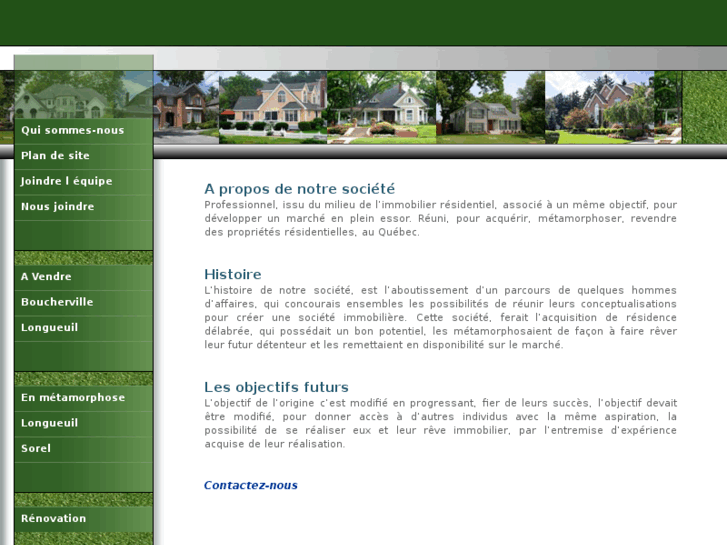Screen dimensions: 727x545
Task: Click the heading A propos de notre société
Action: 300,189
